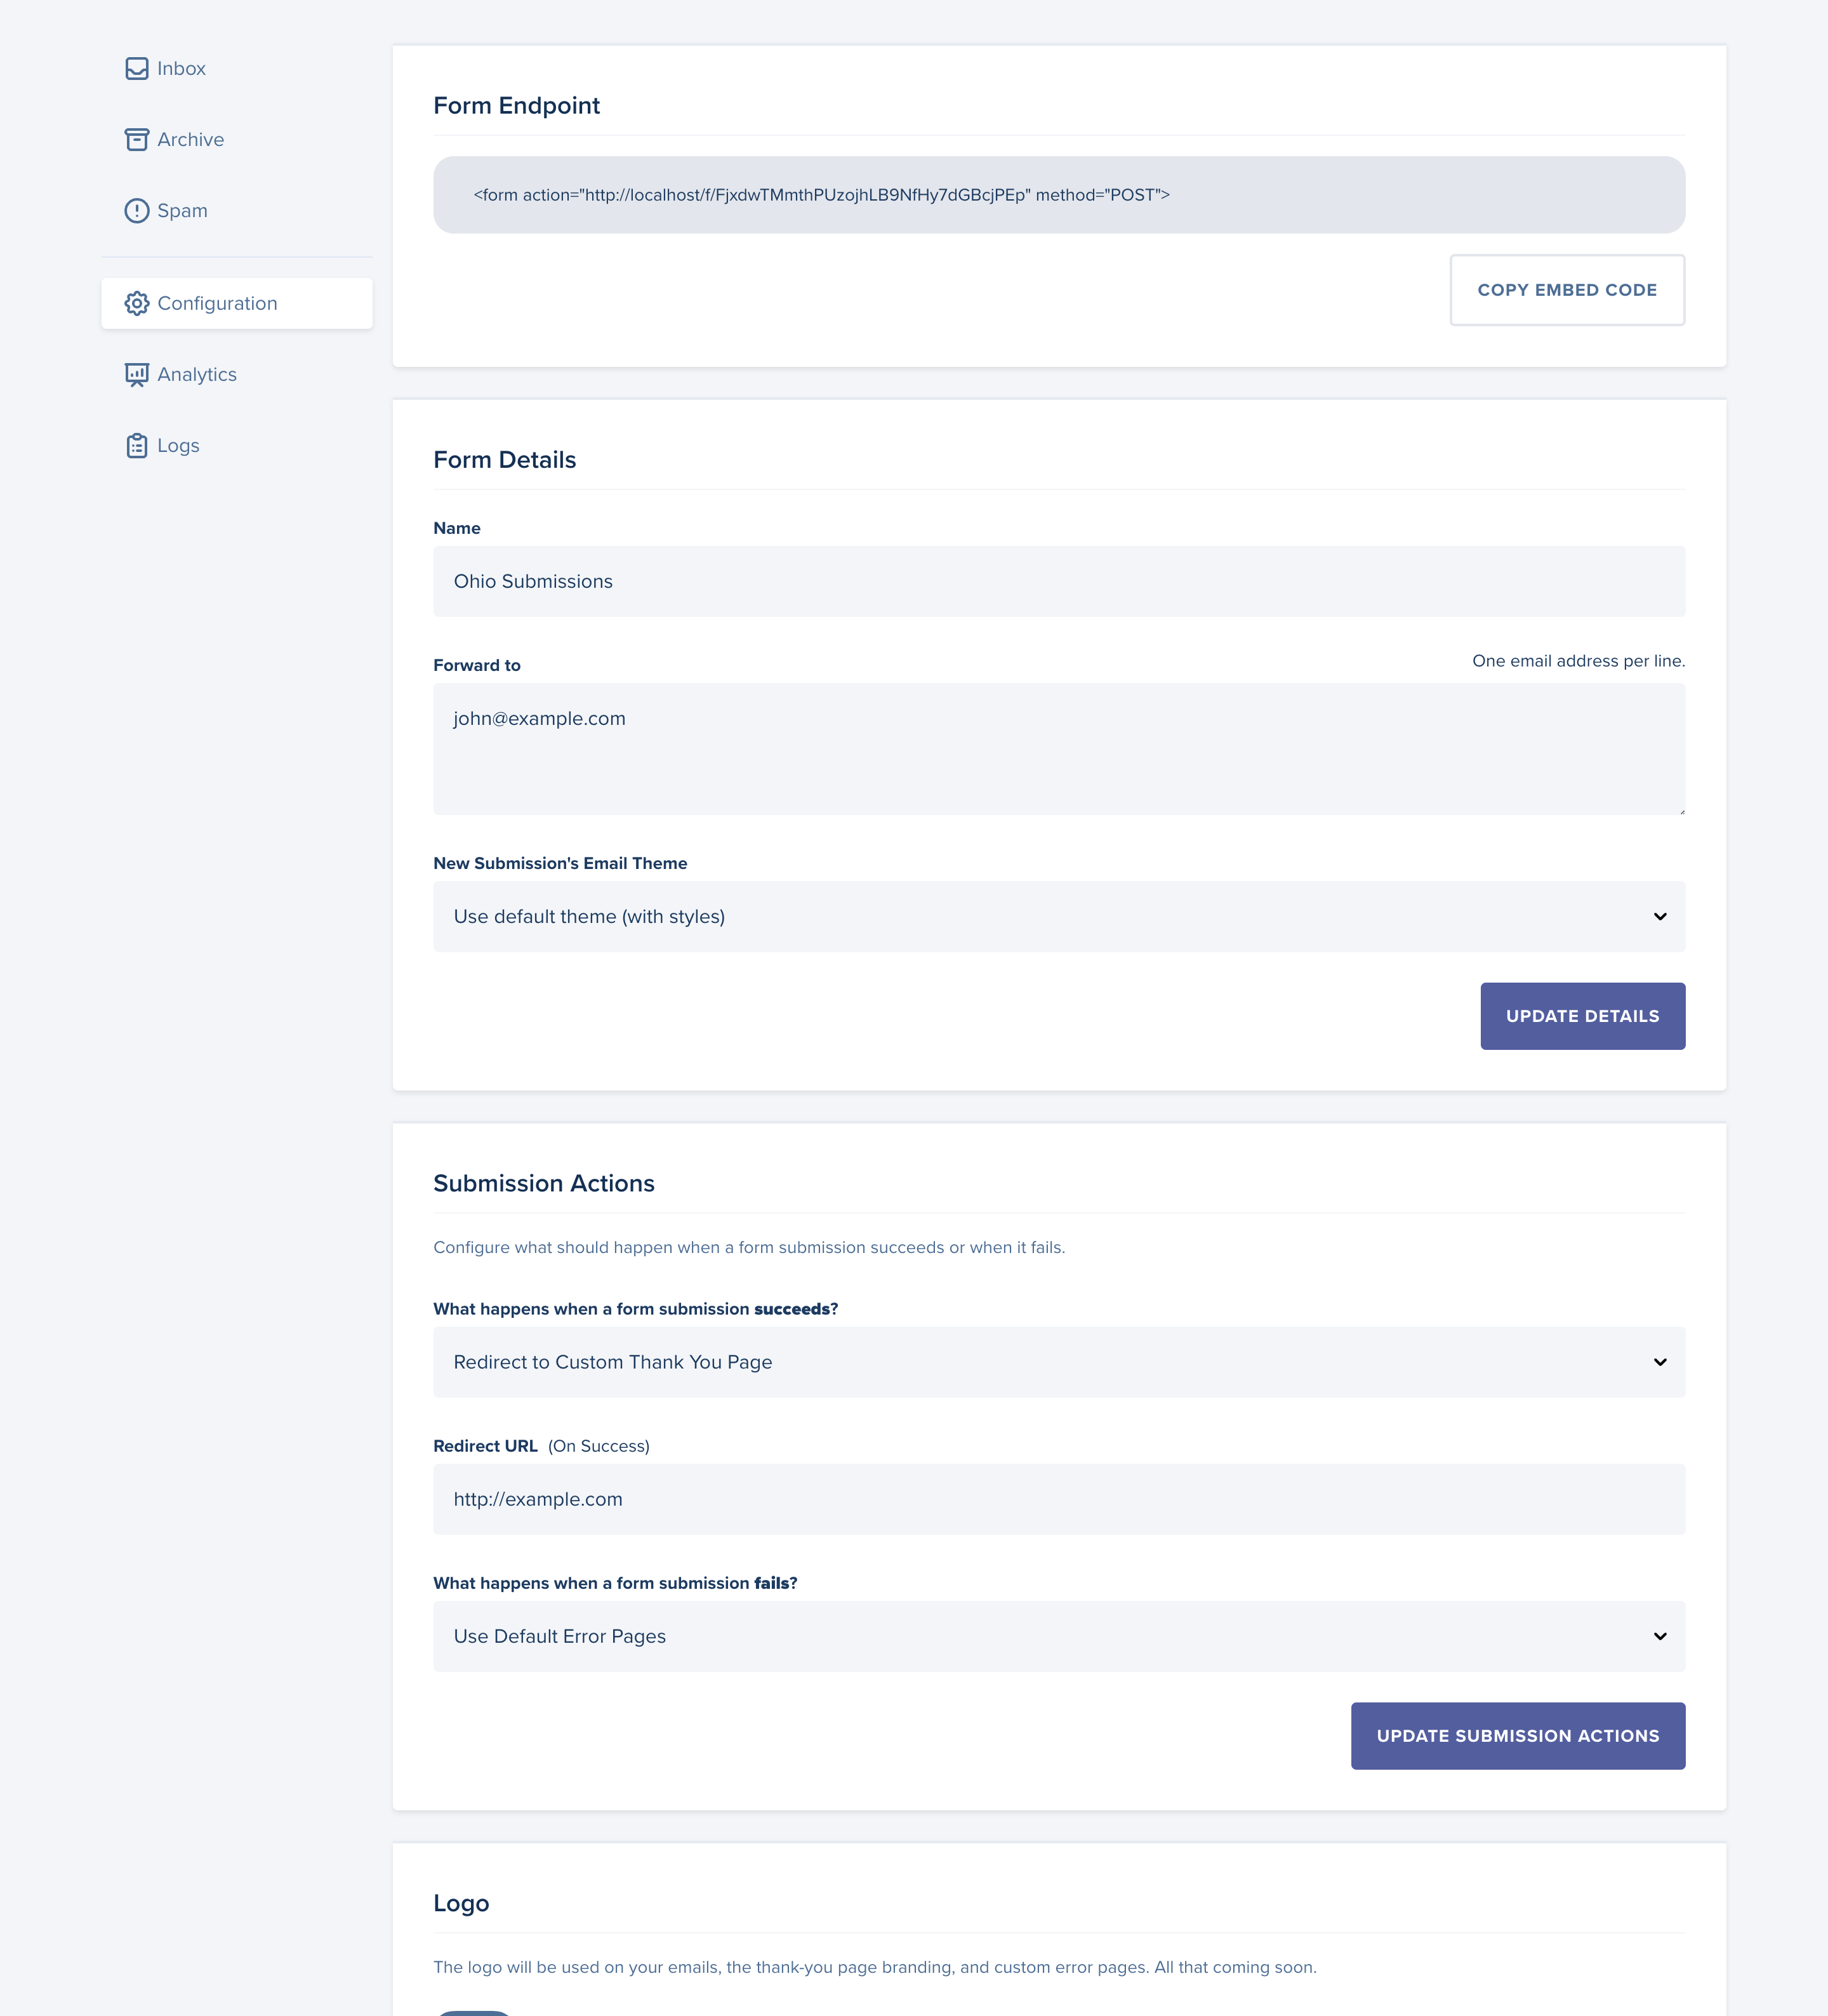This screenshot has width=1828, height=2016.
Task: Click the Archive box icon in sidebar
Action: (x=138, y=139)
